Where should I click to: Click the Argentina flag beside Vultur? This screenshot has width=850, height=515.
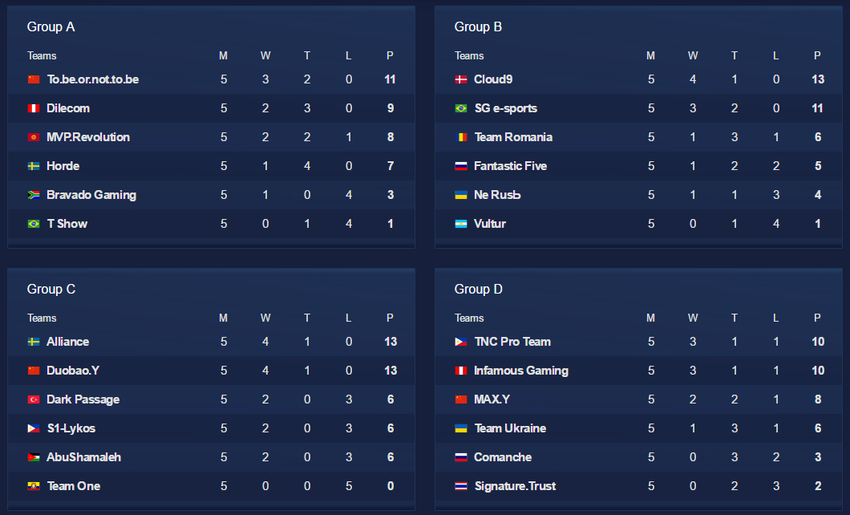[461, 224]
